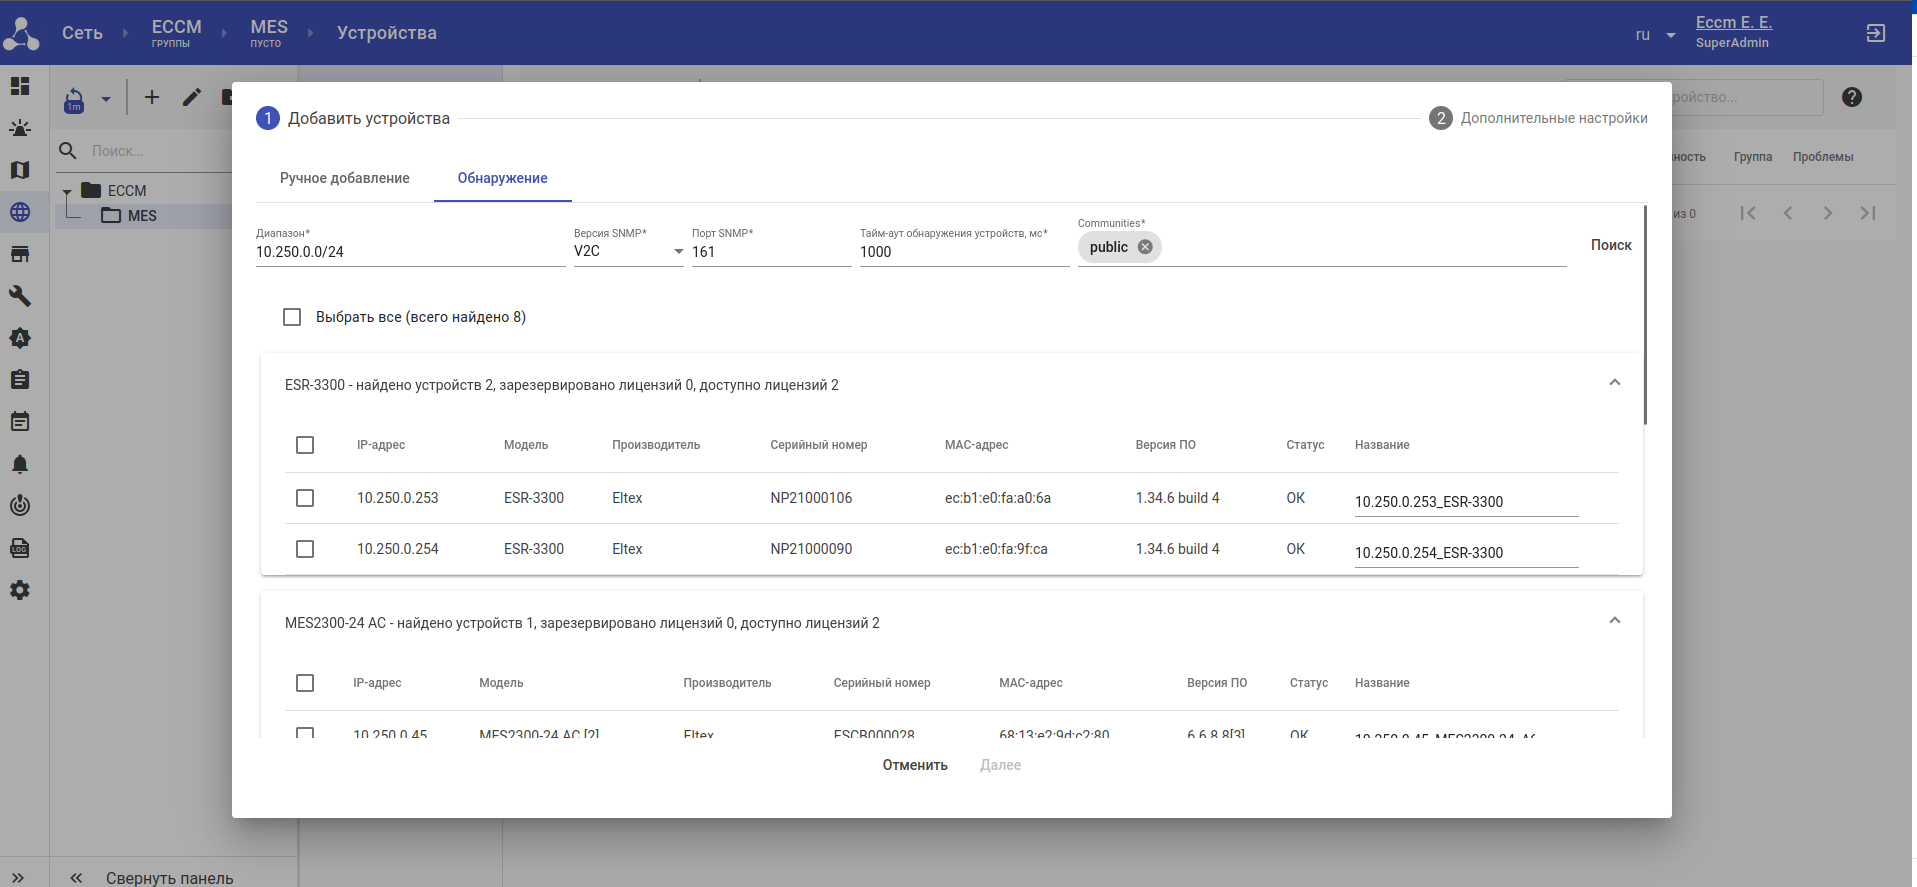Open the radar monitoring icon in the sidebar
The image size is (1917, 887).
20,506
